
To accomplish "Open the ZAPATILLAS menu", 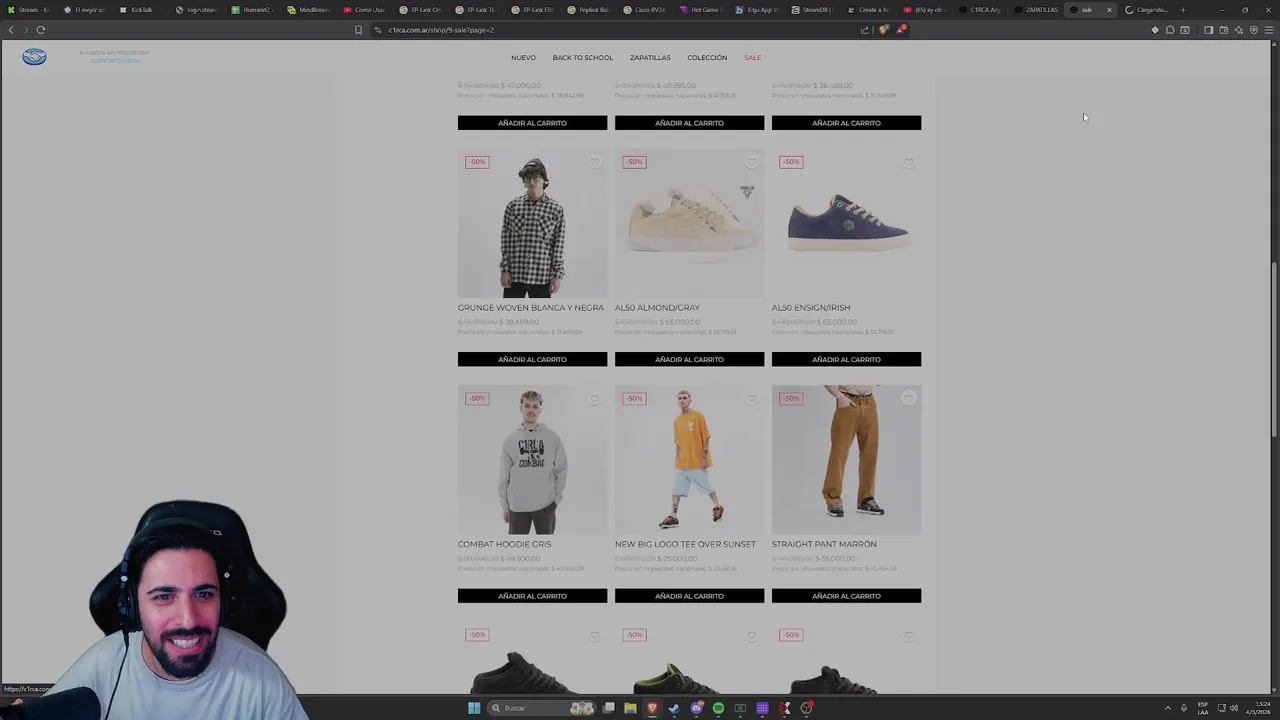I will point(650,58).
